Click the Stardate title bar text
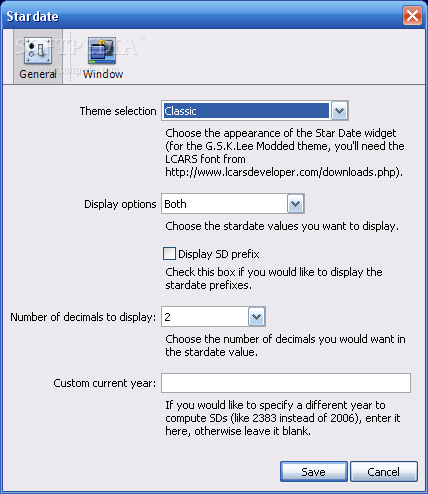 pos(32,16)
